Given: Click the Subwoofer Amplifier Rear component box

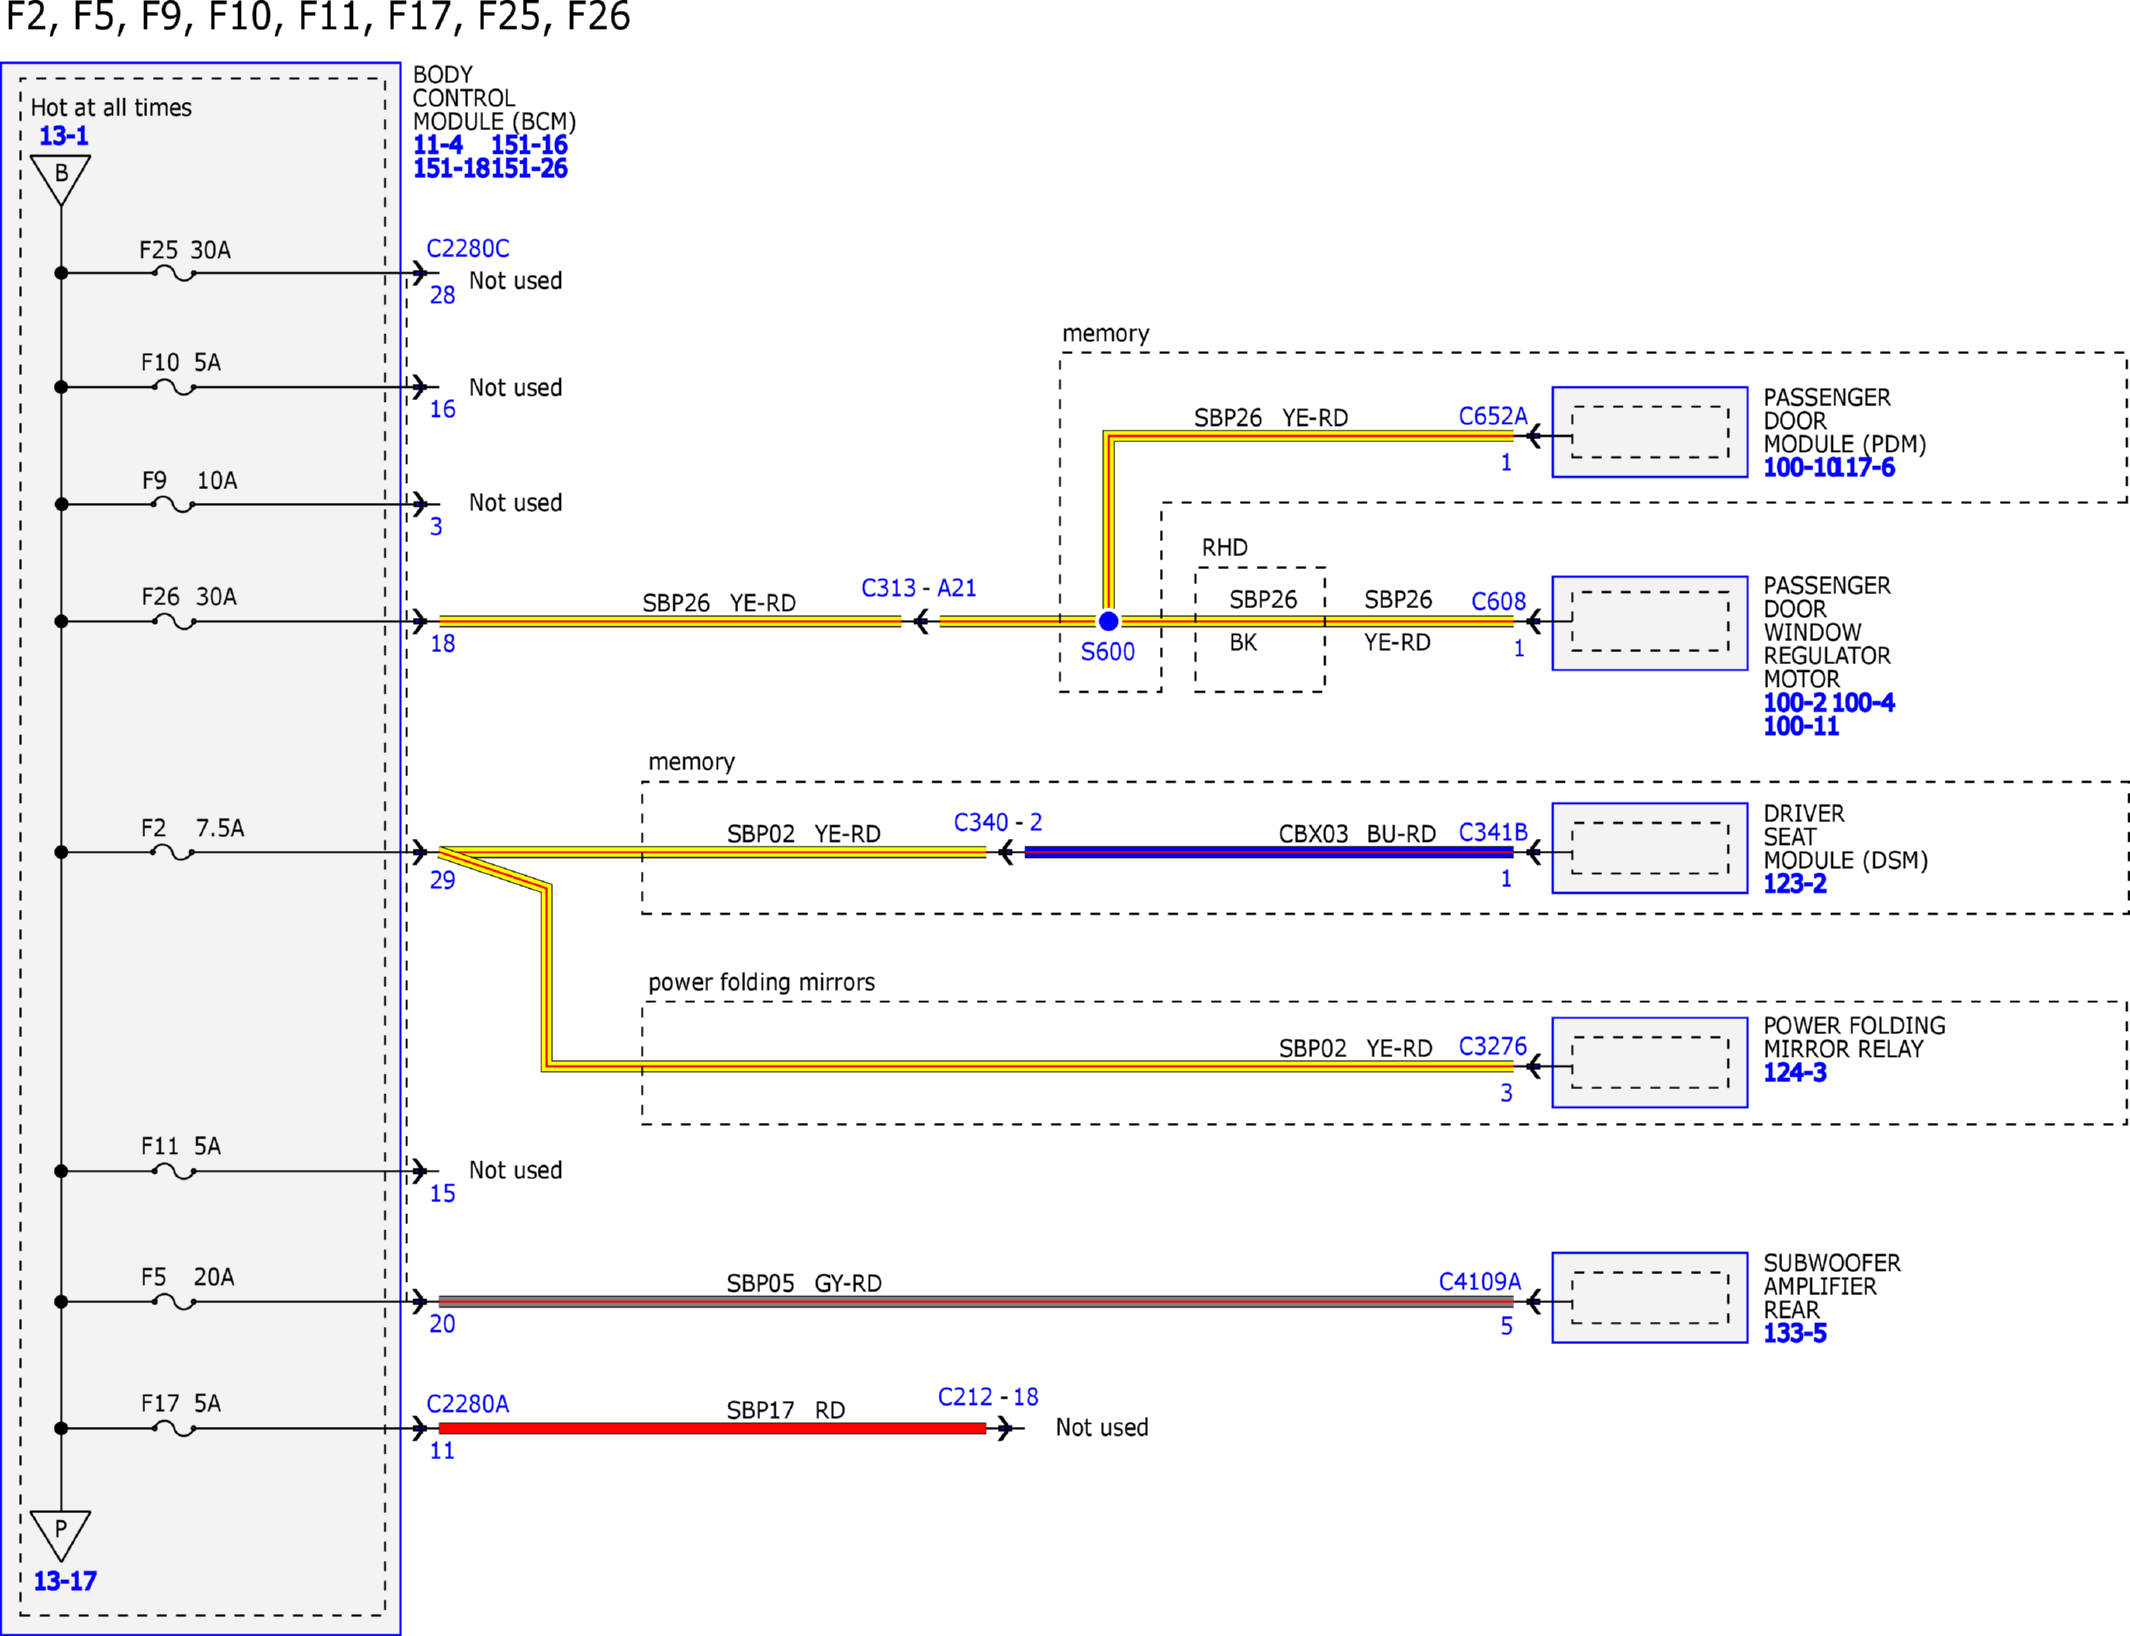Looking at the screenshot, I should pyautogui.click(x=1650, y=1297).
